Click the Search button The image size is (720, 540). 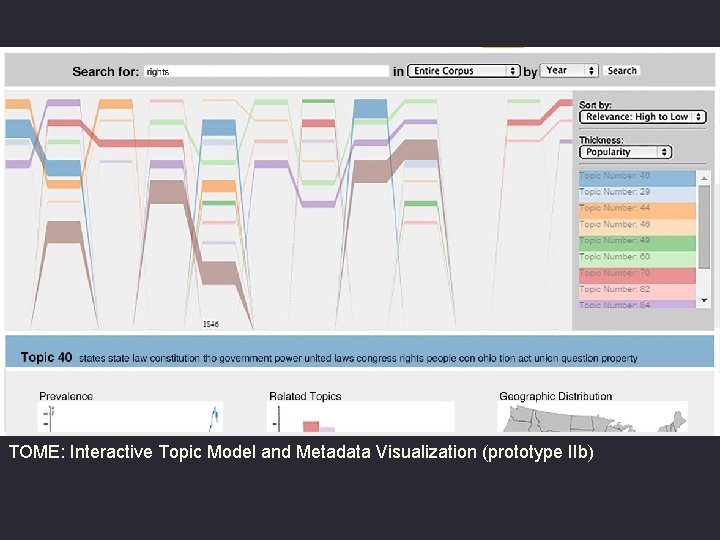tap(622, 71)
